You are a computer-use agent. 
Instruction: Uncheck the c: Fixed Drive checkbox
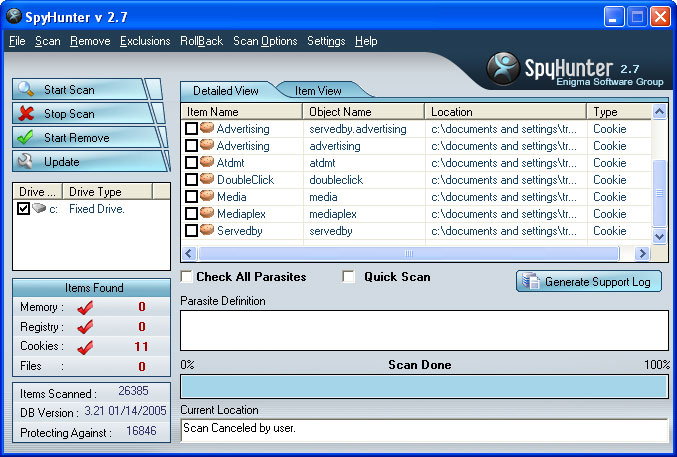(x=23, y=209)
